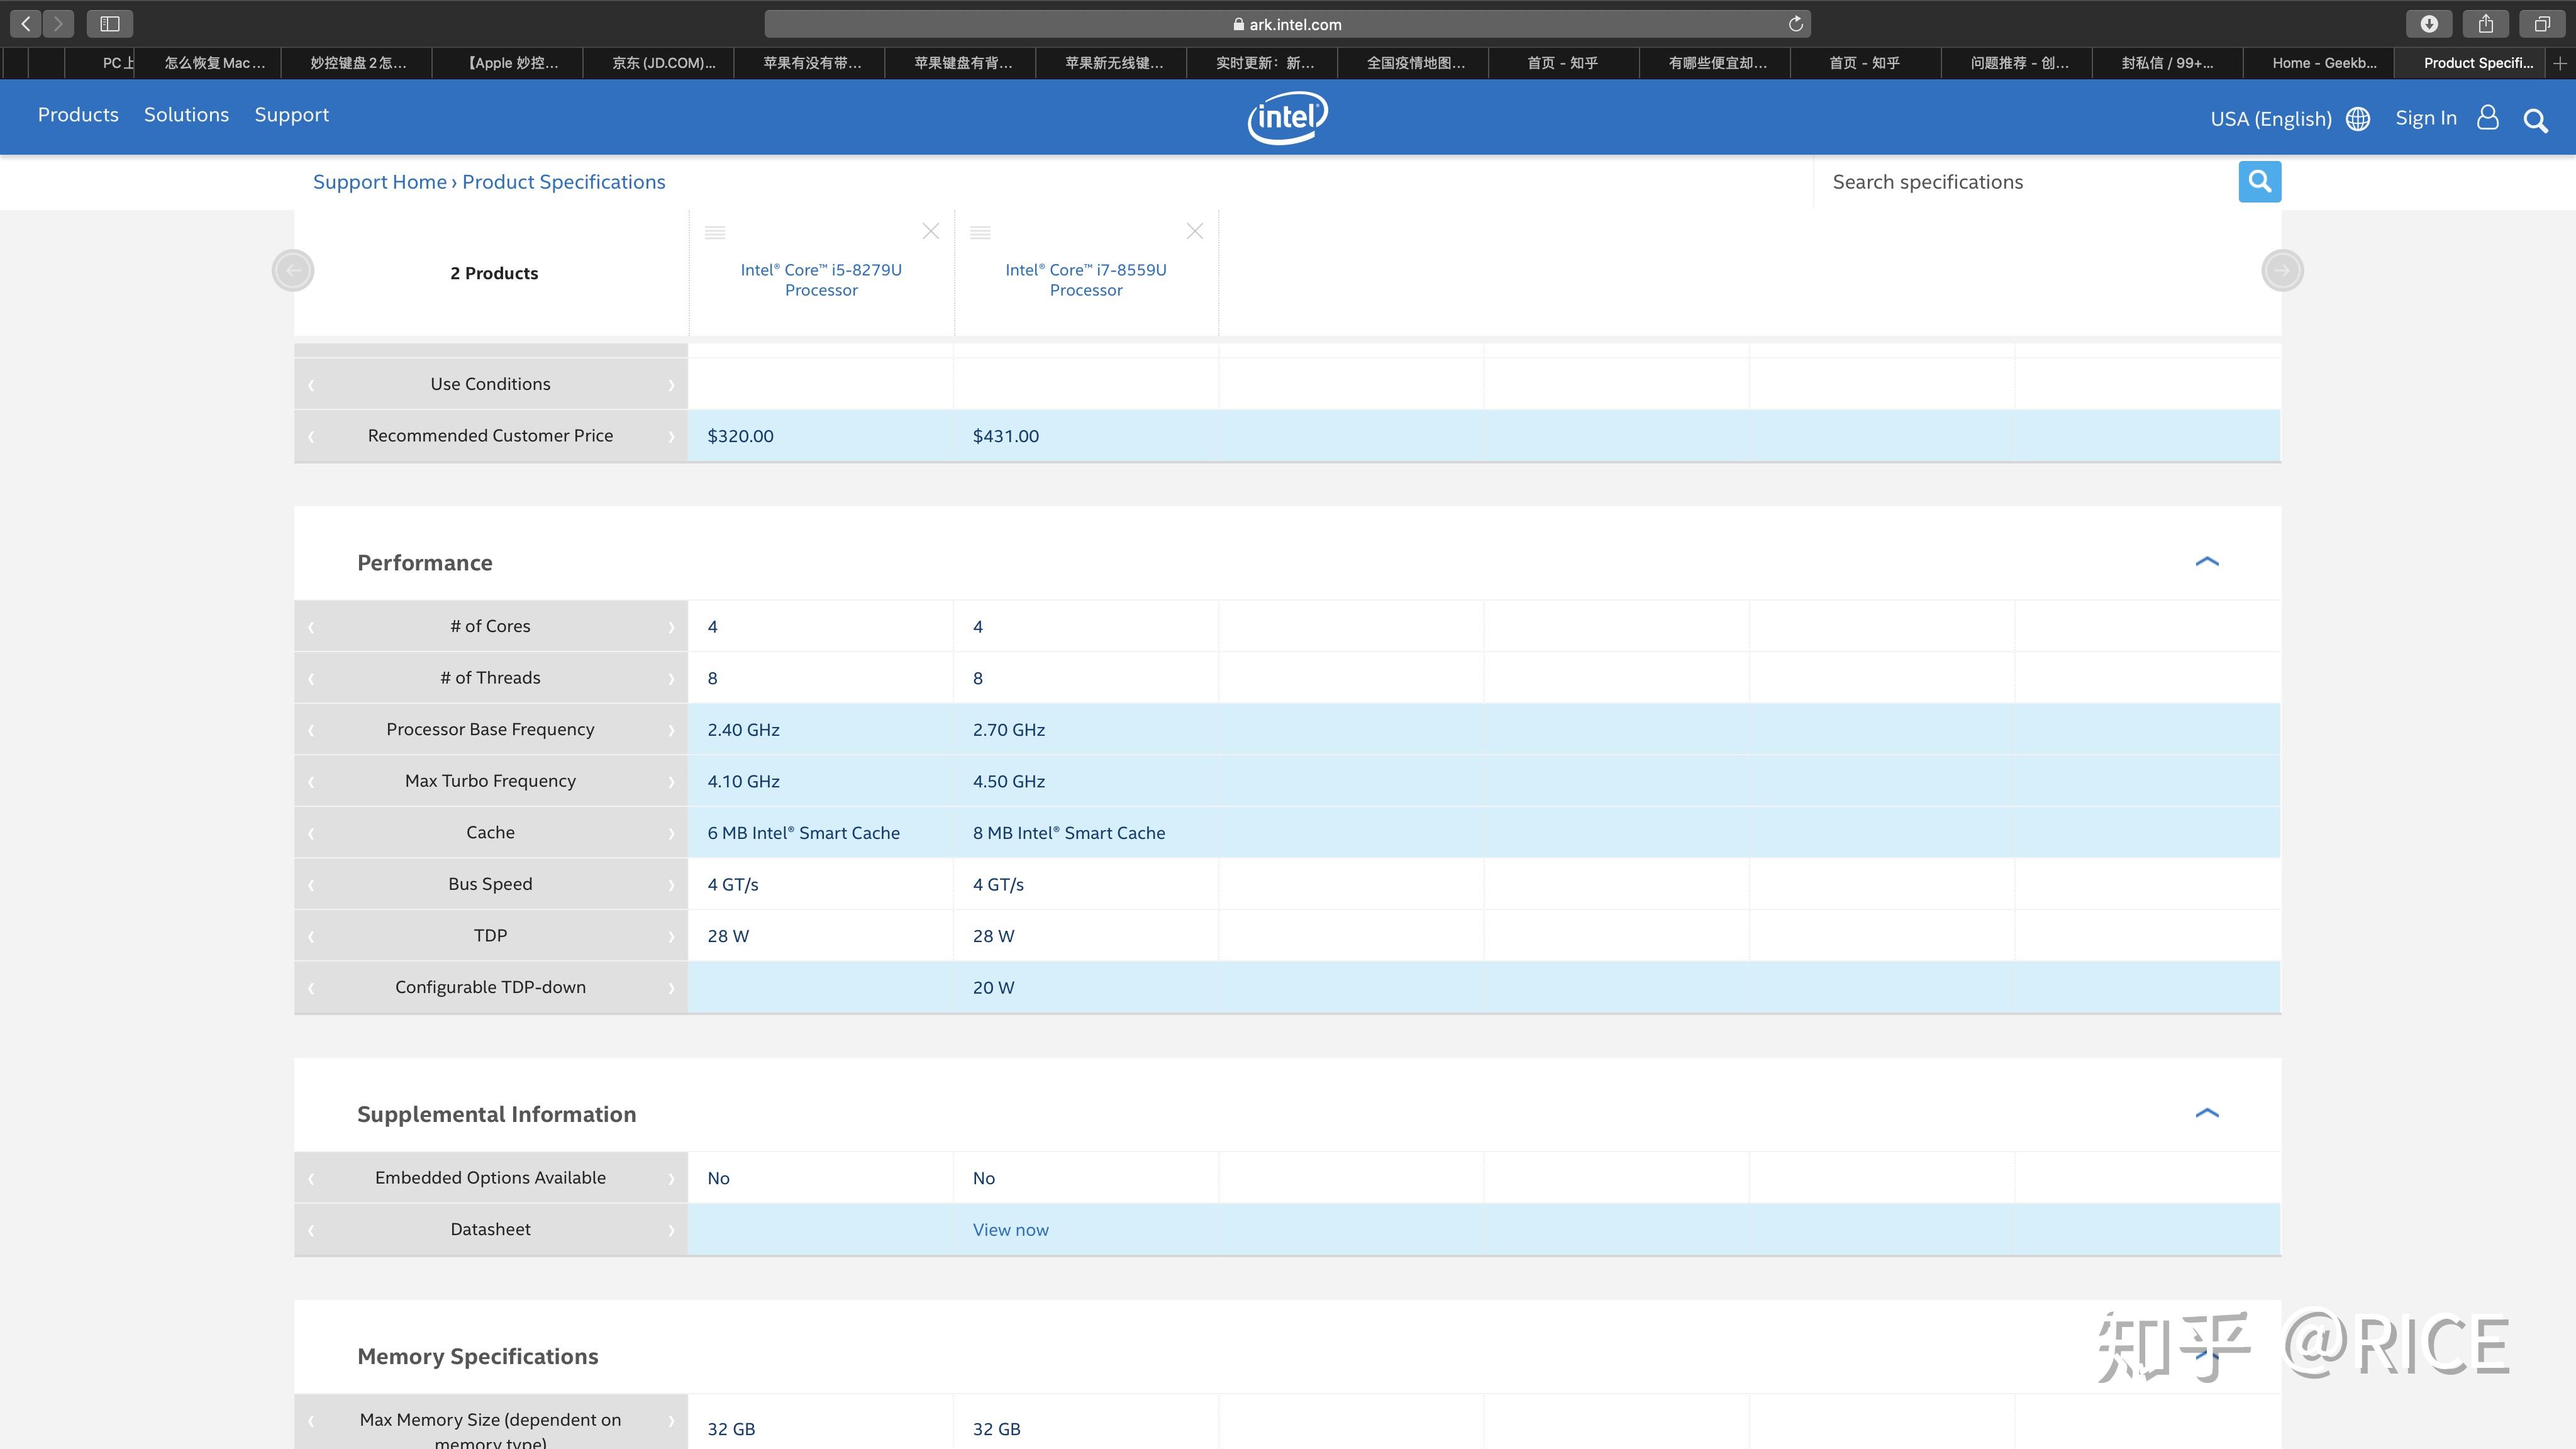Collapse the Performance section chevron

coord(2207,562)
